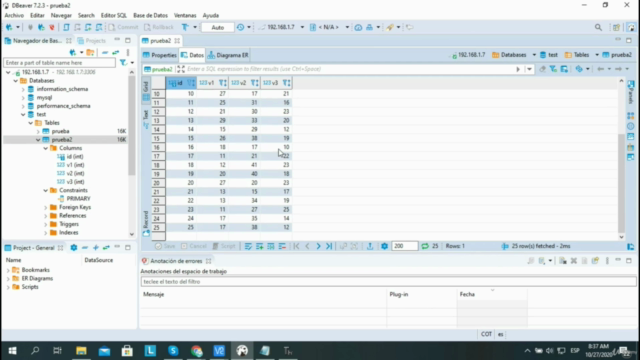
Task: Open Skype from the Windows taskbar
Action: click(173, 351)
